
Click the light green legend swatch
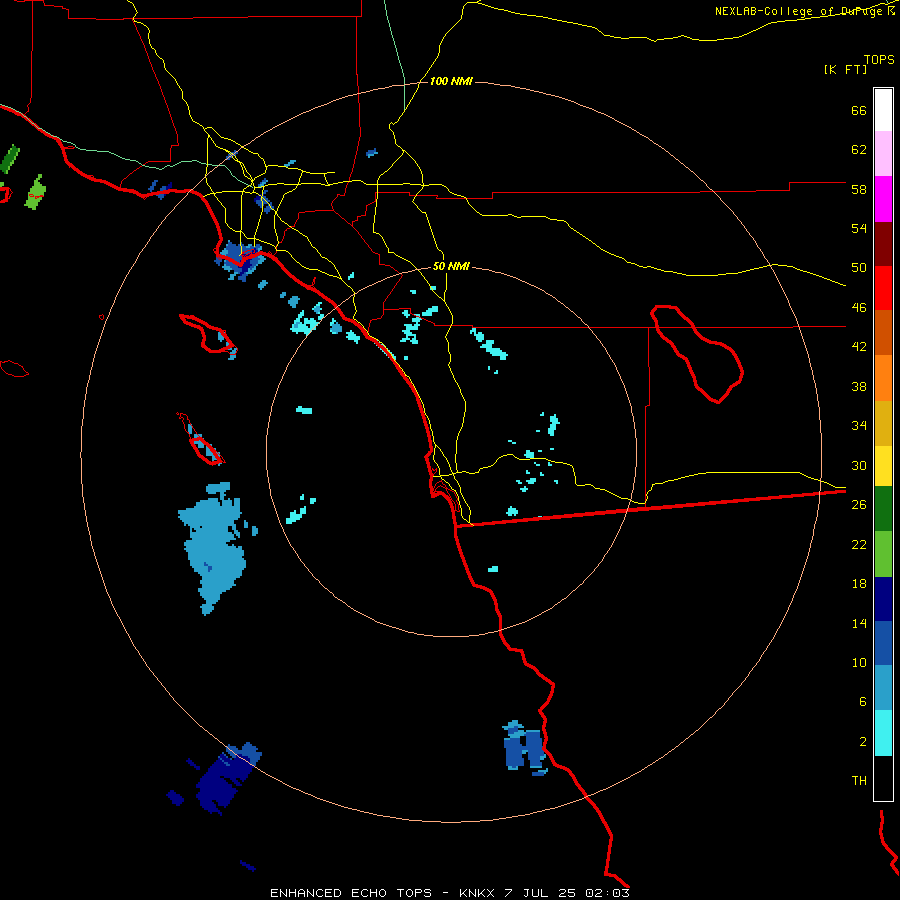coord(883,554)
